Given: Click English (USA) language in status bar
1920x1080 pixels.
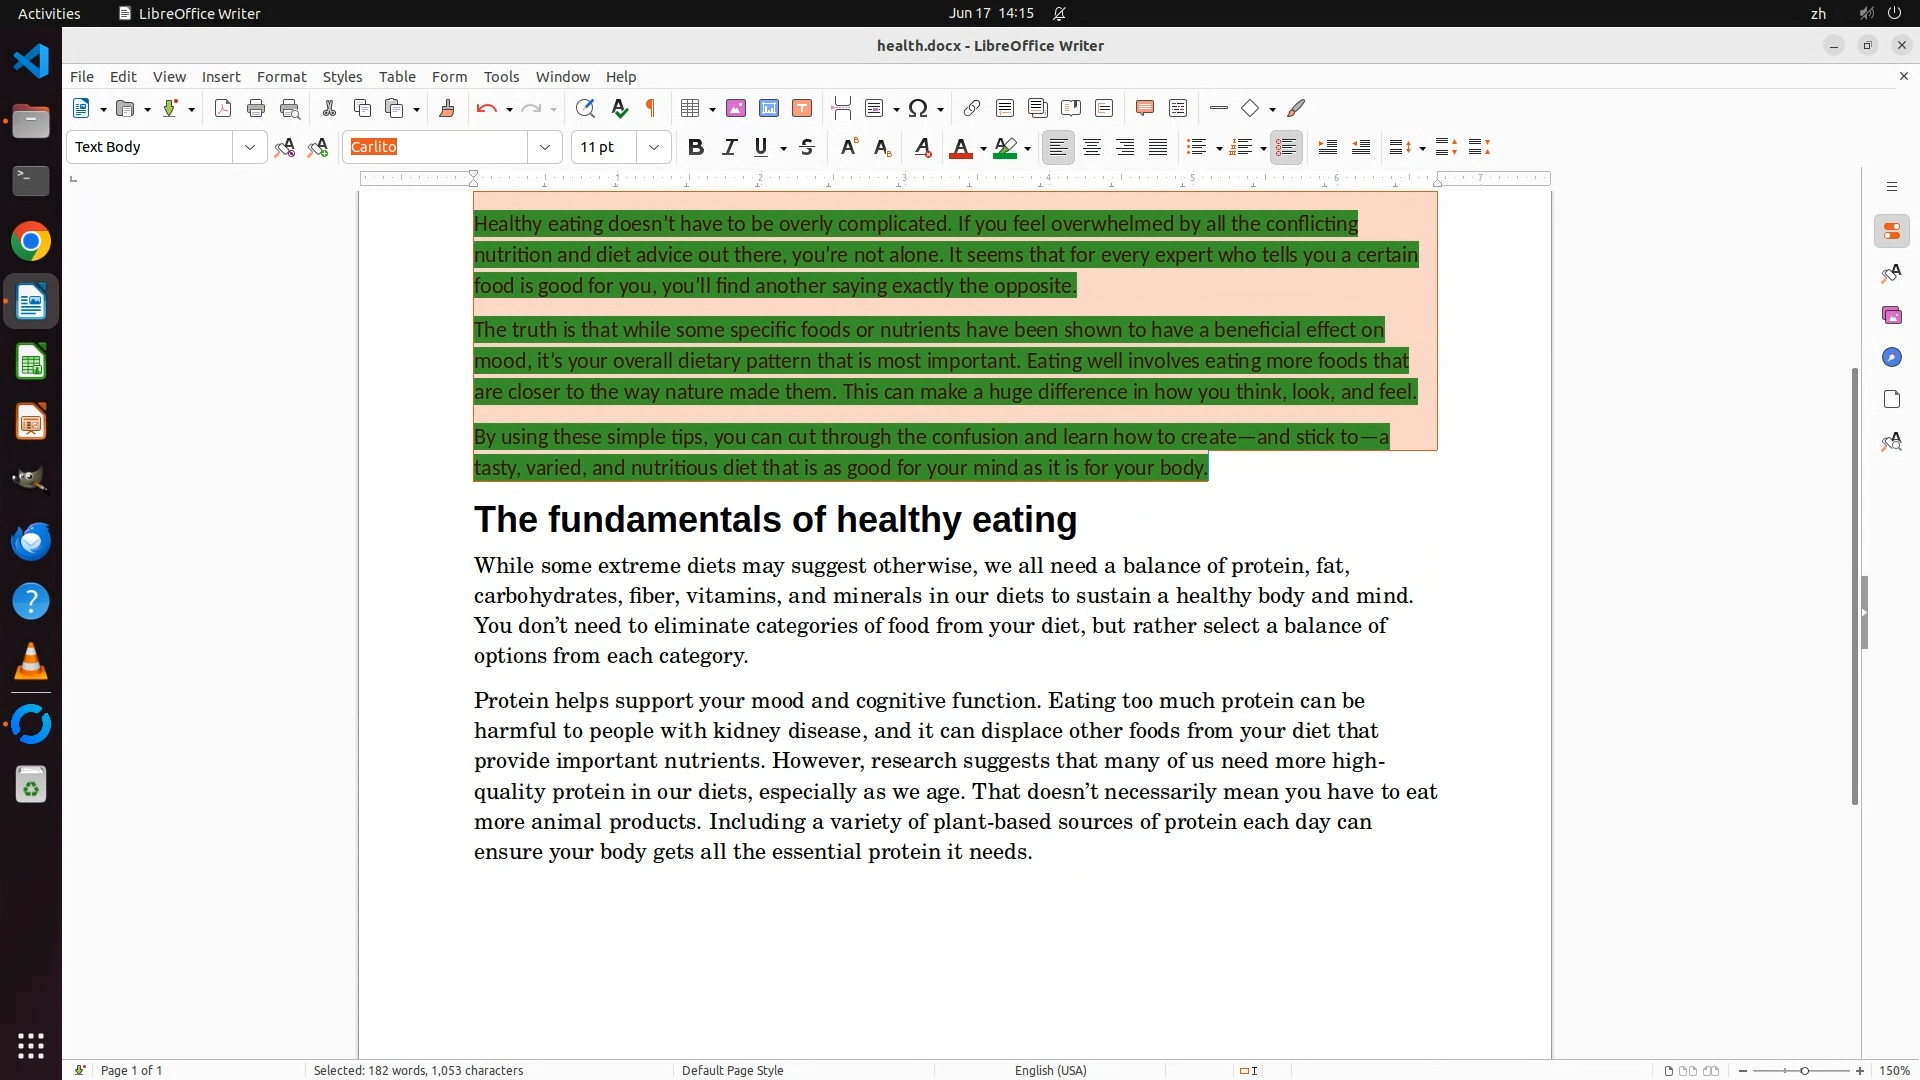Looking at the screenshot, I should [1050, 1070].
